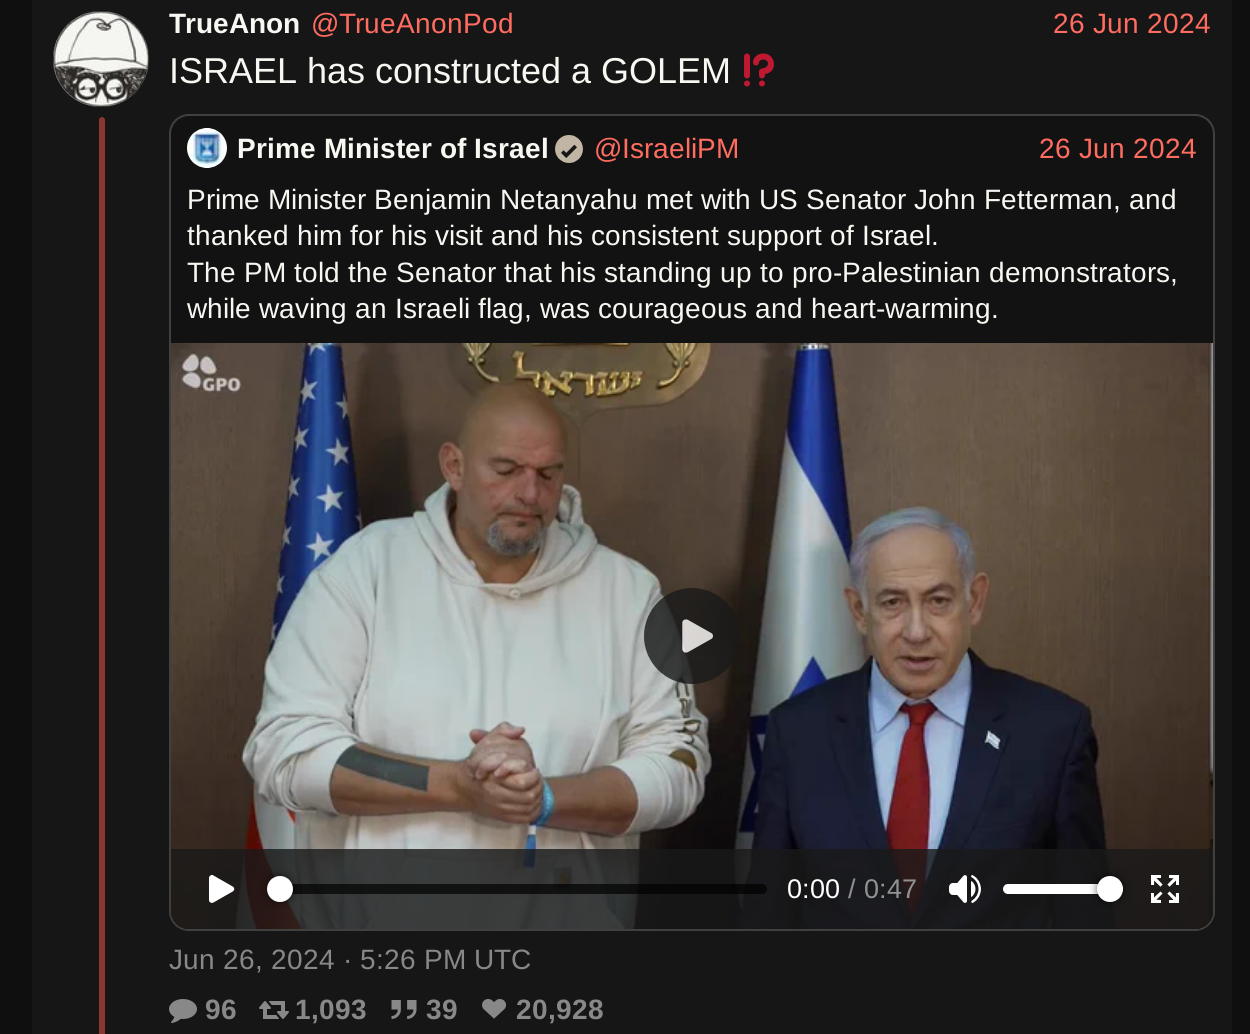The width and height of the screenshot is (1250, 1034).
Task: Open TrueAnon profile avatar
Action: 101,60
